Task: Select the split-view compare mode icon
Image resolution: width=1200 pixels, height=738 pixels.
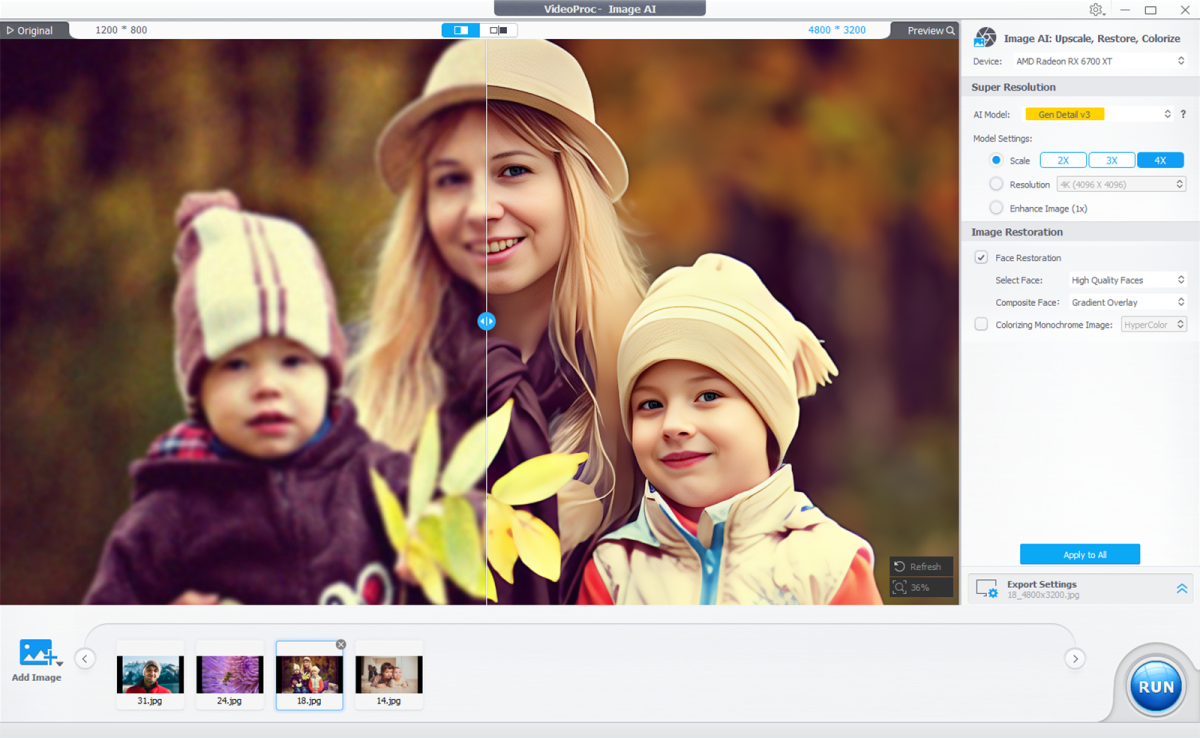Action: tap(461, 30)
